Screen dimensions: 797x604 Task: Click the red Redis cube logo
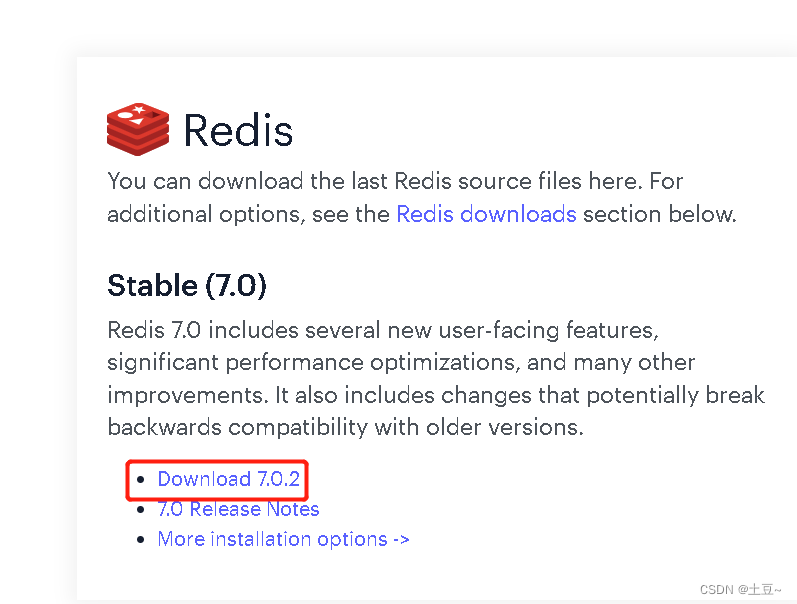[x=138, y=129]
